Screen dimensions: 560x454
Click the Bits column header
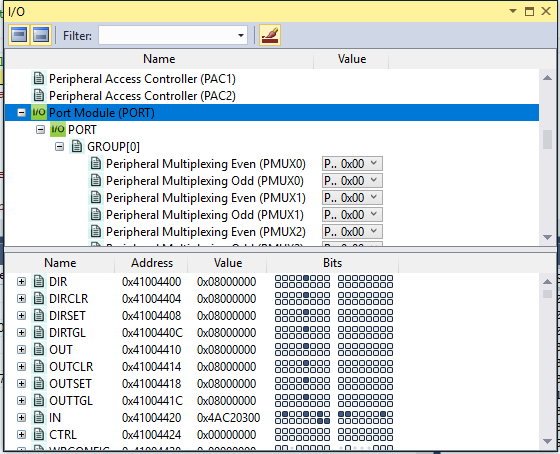pyautogui.click(x=332, y=263)
